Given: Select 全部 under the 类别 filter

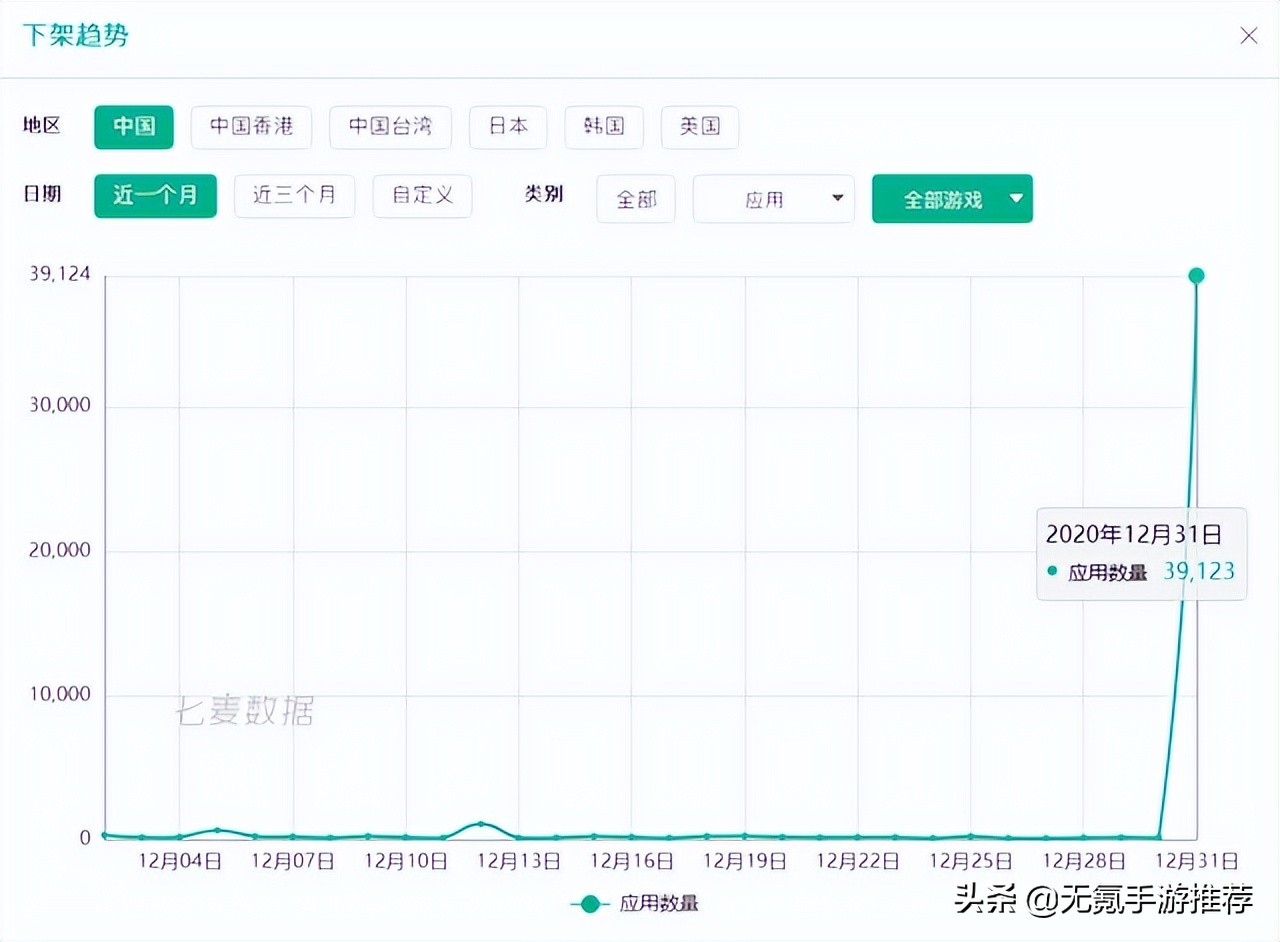Looking at the screenshot, I should click(635, 199).
